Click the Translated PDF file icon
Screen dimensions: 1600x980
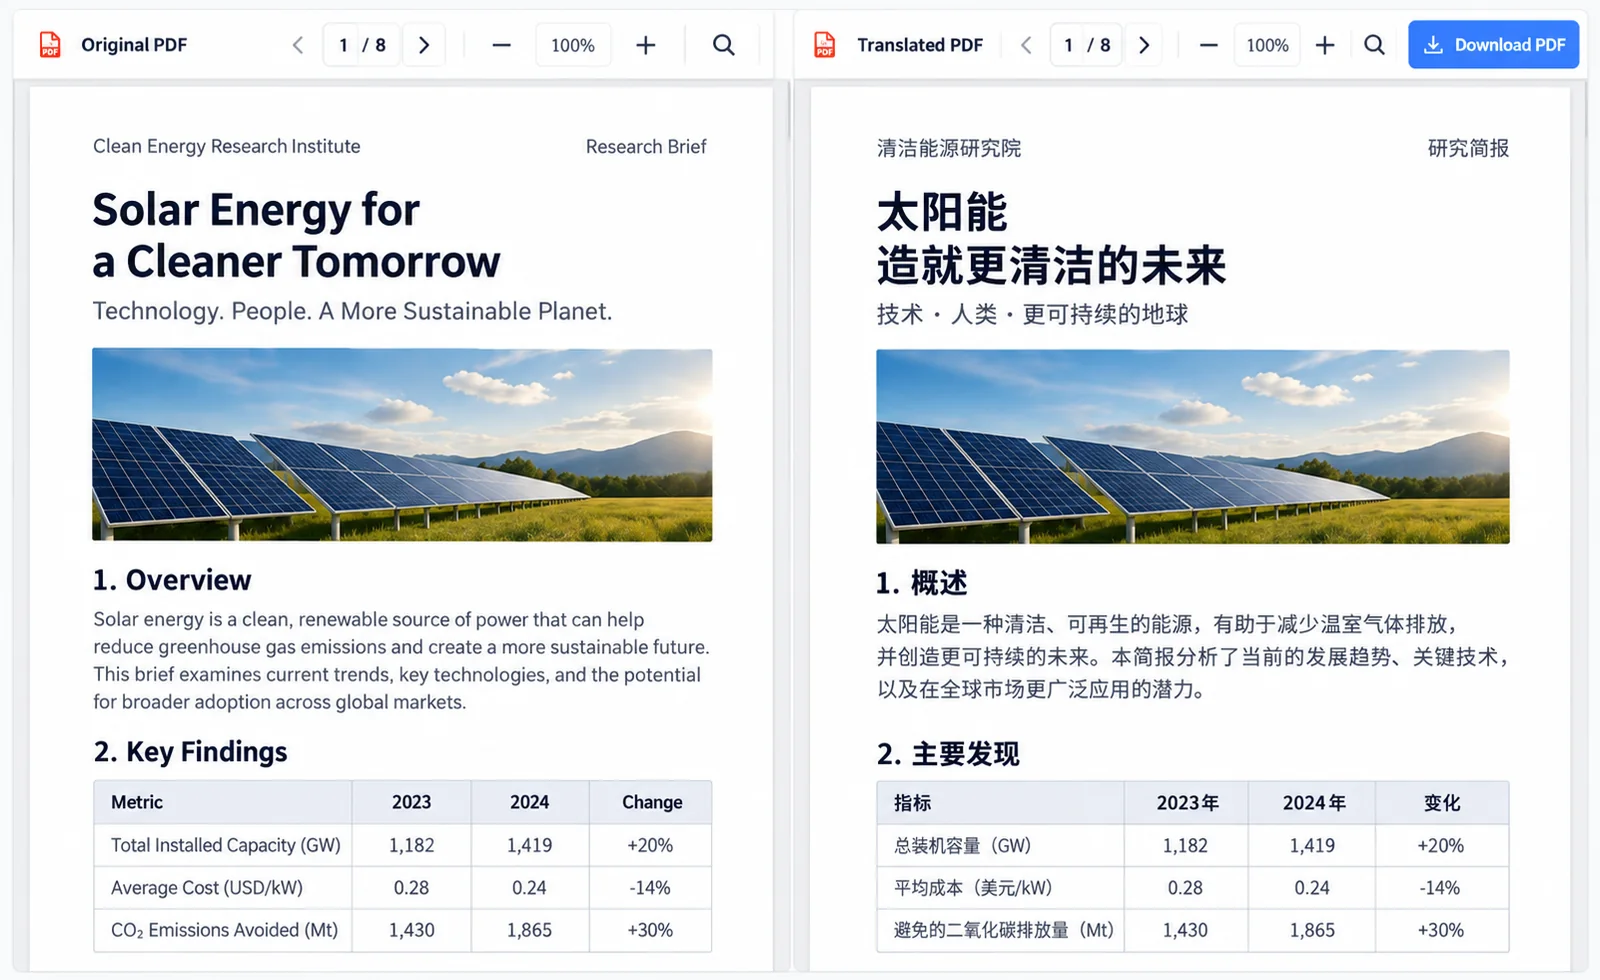pos(825,45)
